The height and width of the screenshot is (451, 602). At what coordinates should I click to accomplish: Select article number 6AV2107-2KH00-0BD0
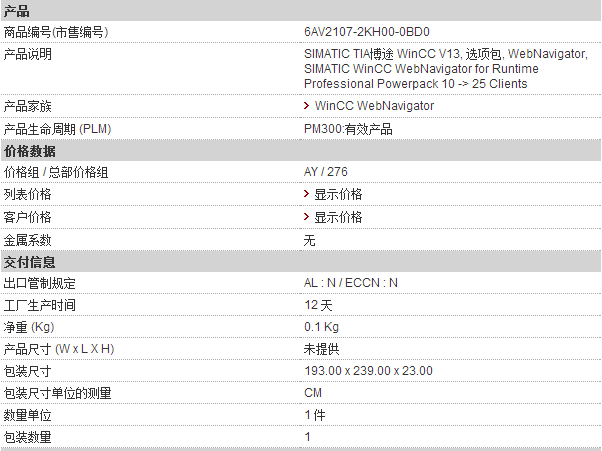(367, 31)
